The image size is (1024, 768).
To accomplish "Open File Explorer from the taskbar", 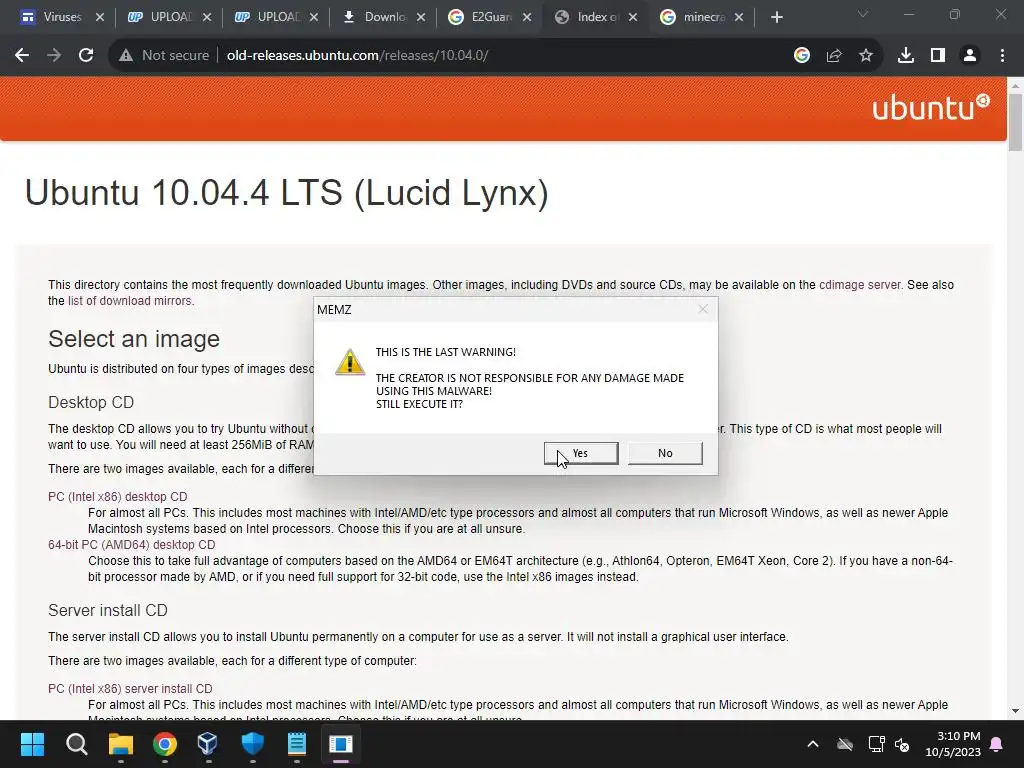I will (121, 744).
